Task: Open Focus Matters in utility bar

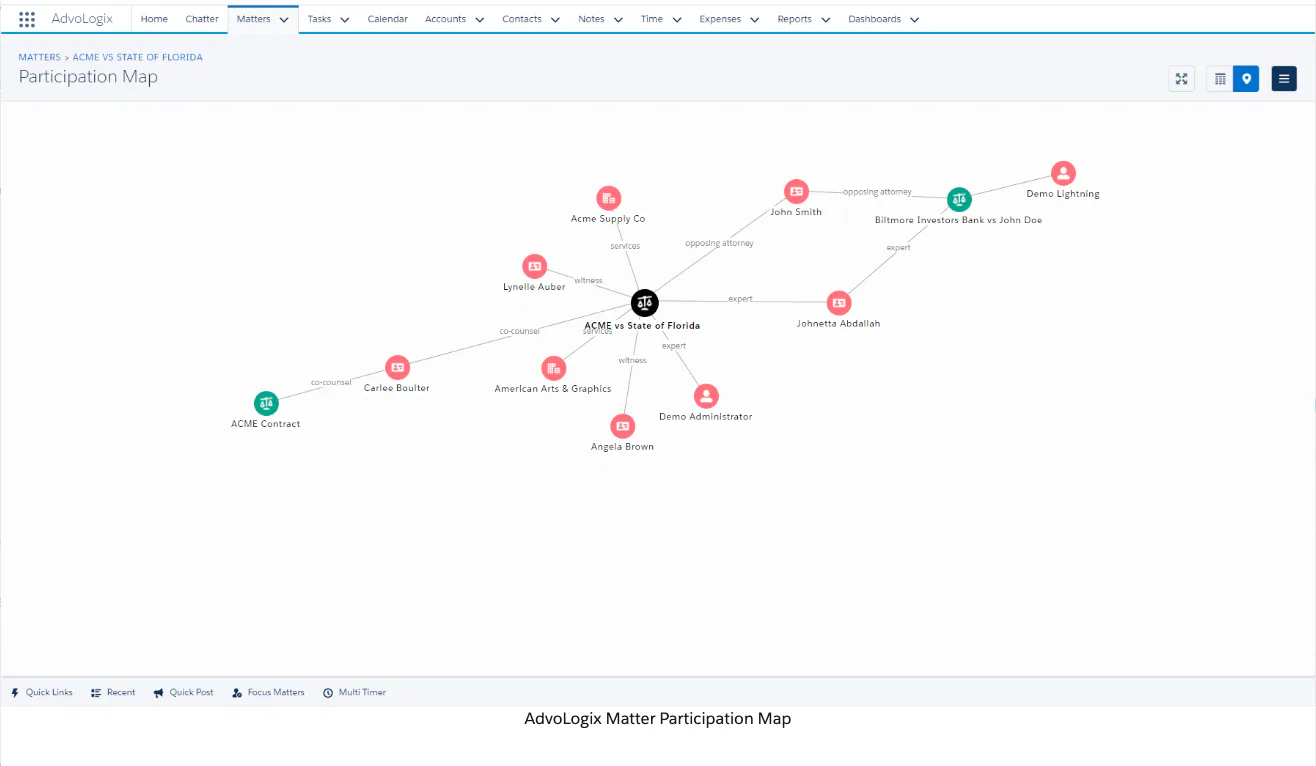Action: pos(268,692)
